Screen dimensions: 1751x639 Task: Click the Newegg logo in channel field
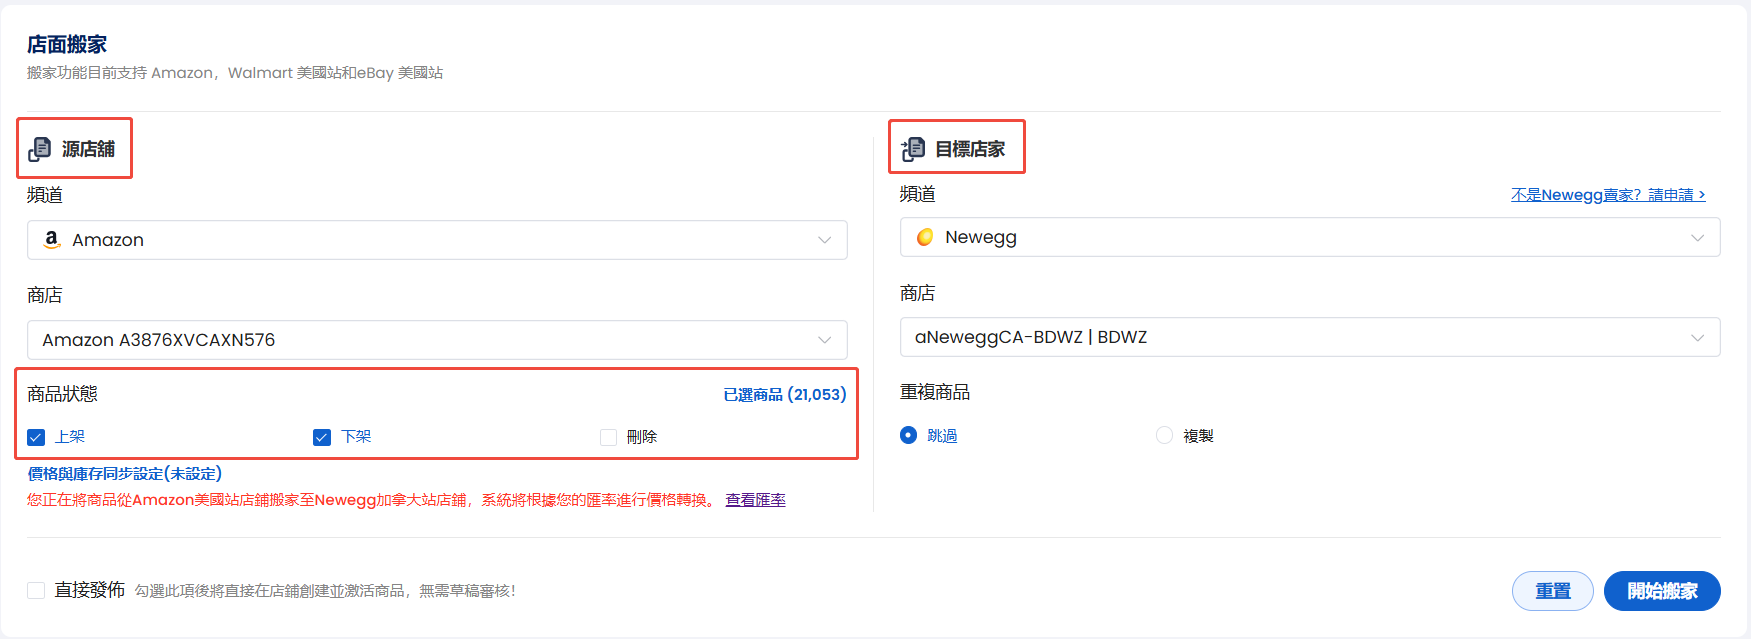click(x=925, y=237)
